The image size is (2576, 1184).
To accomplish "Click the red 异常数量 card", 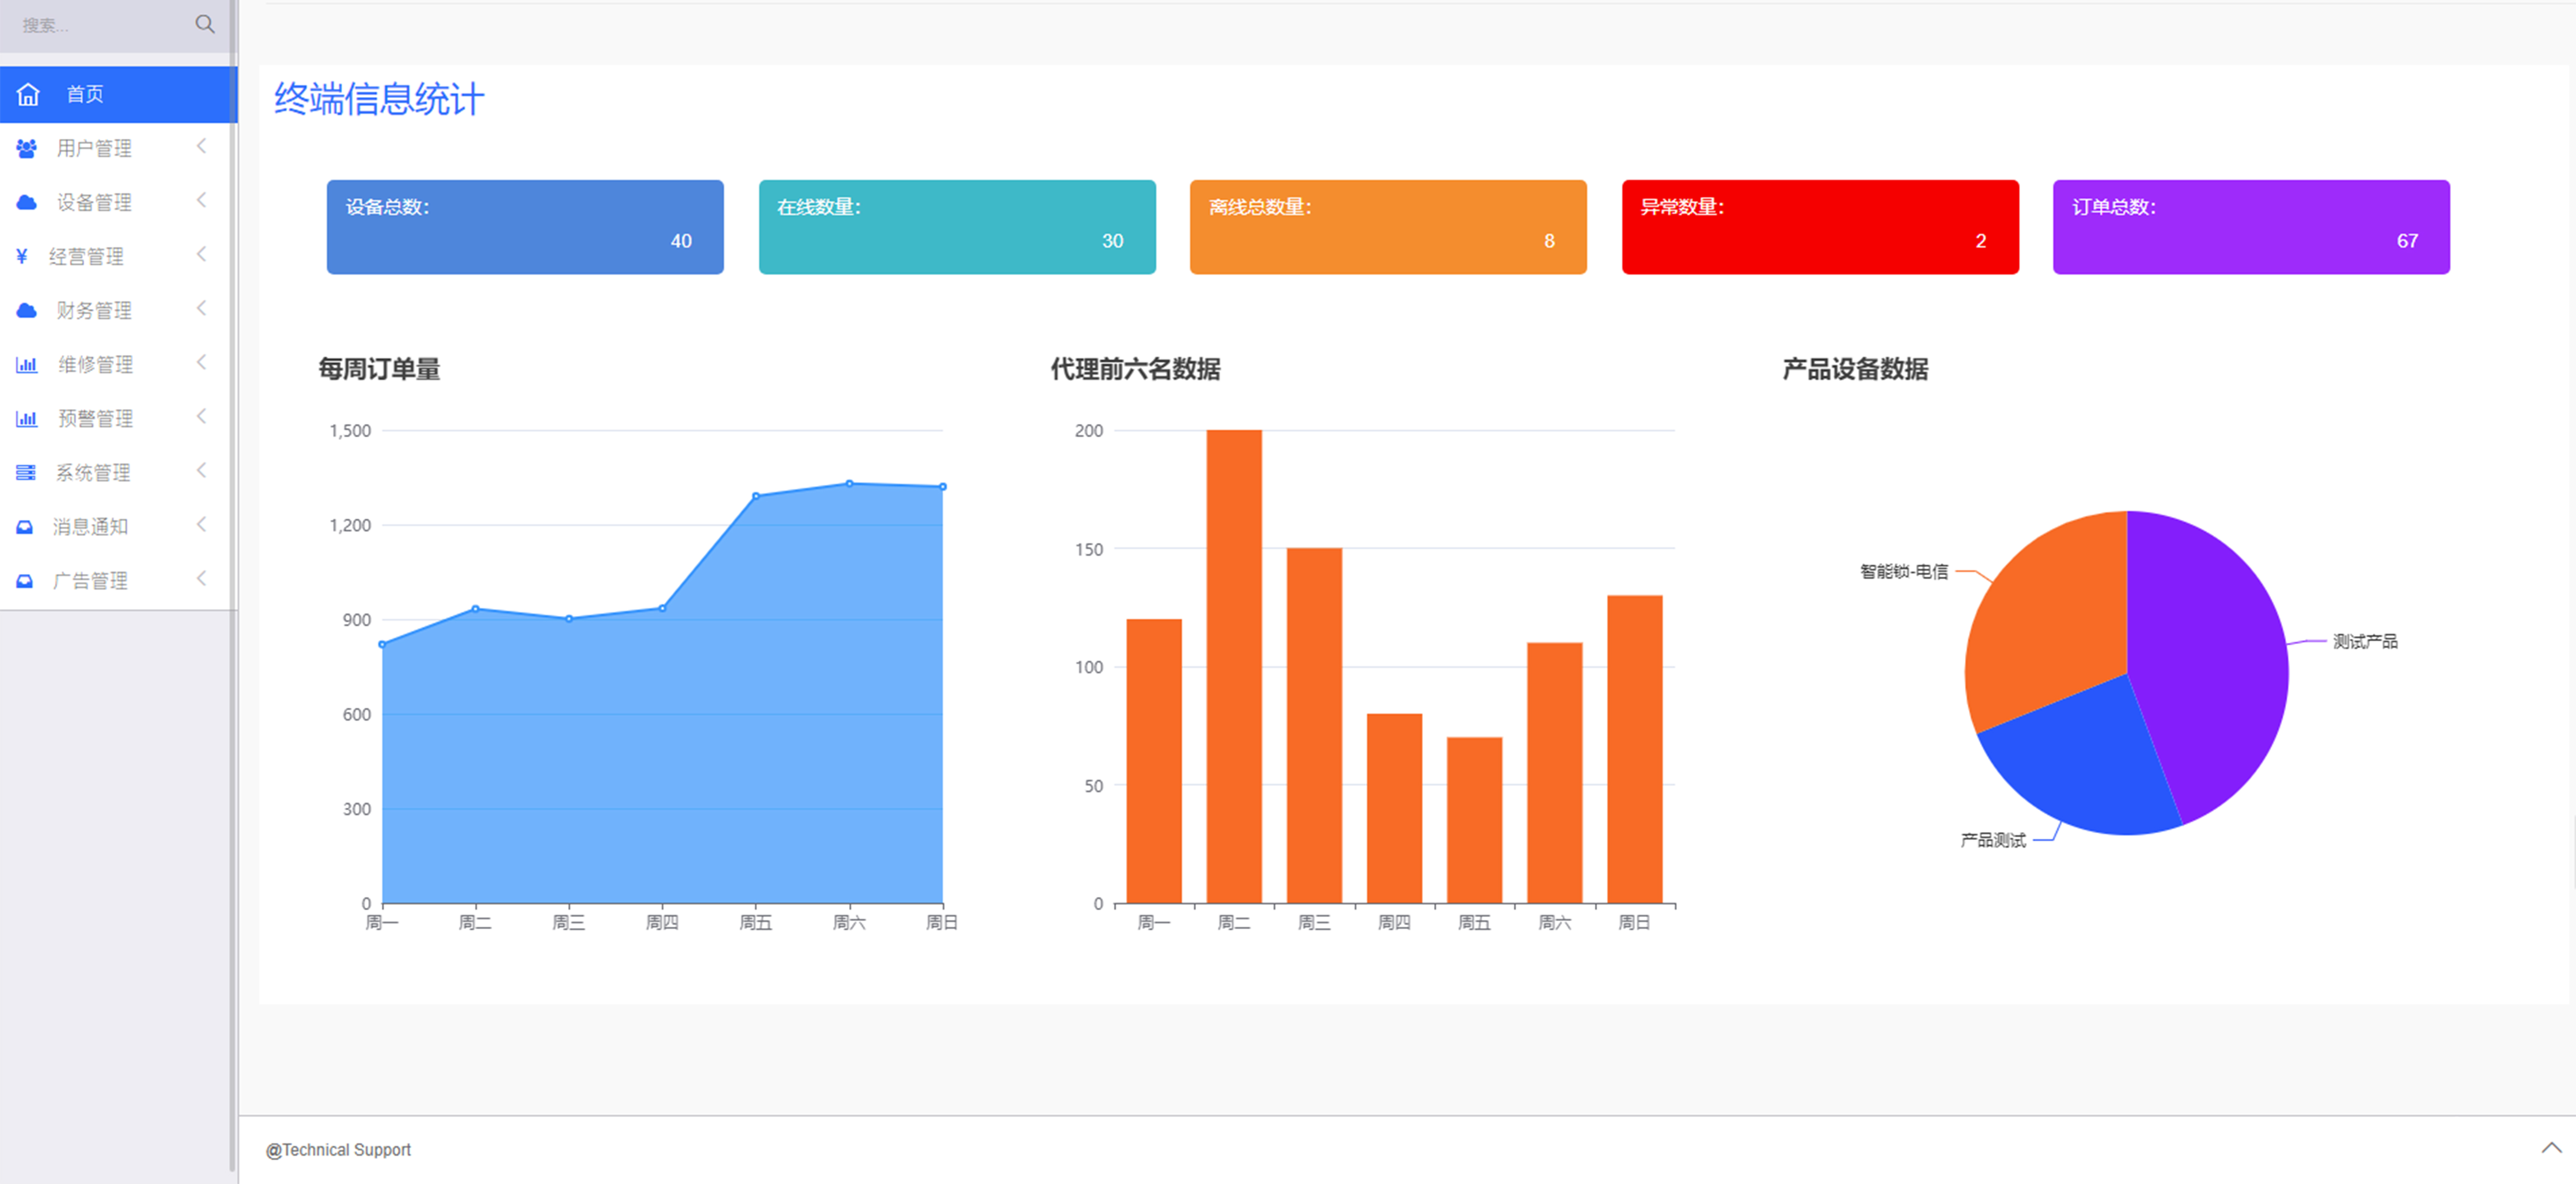I will (1819, 227).
